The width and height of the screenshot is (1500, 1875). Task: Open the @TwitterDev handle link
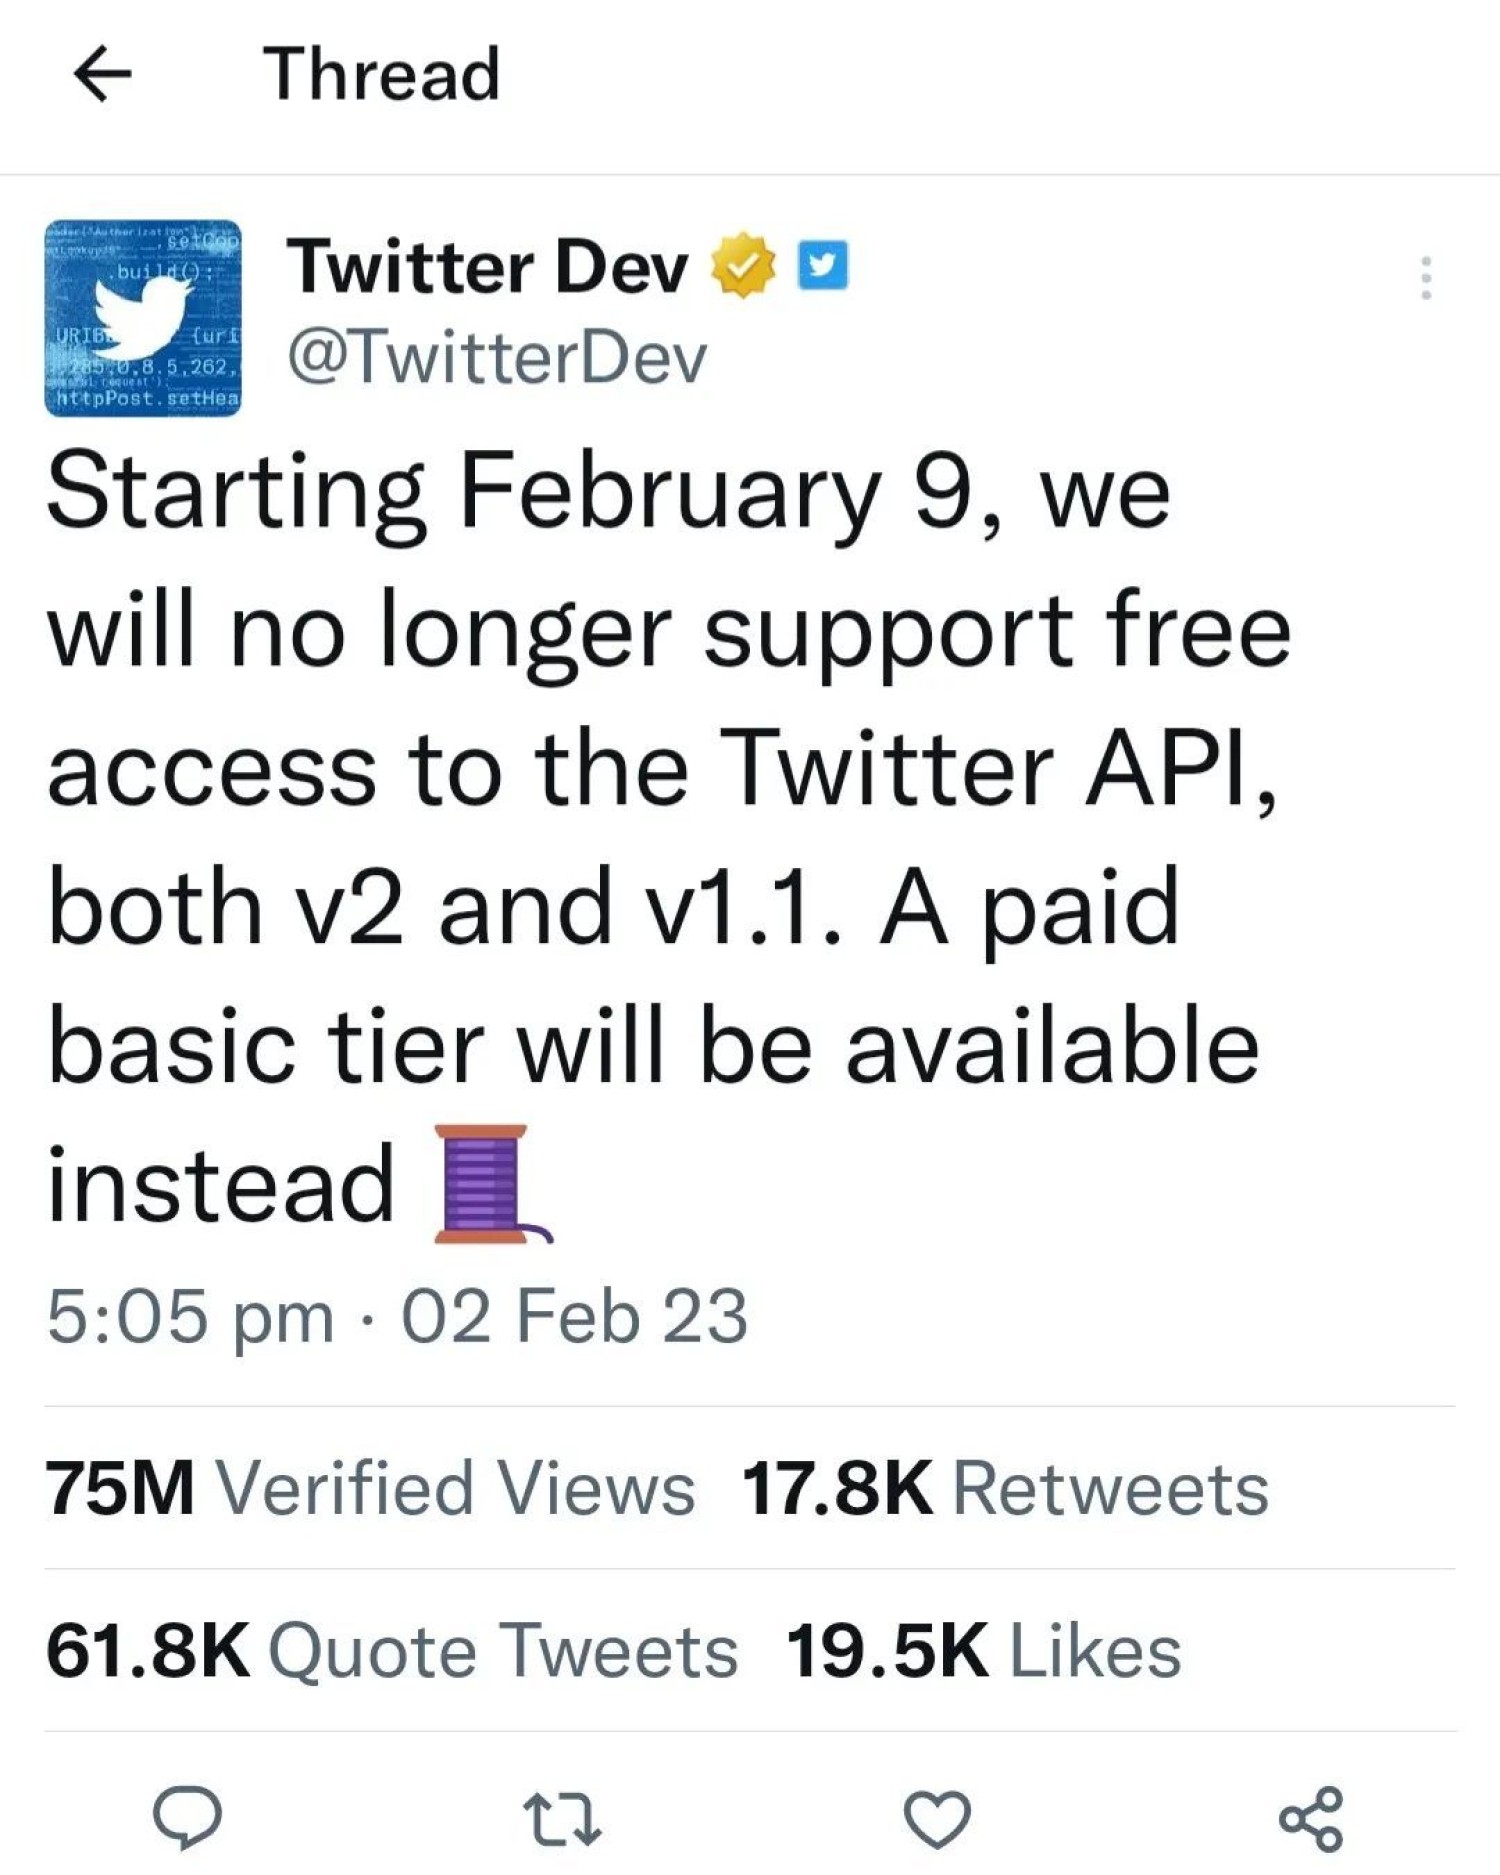pyautogui.click(x=497, y=359)
